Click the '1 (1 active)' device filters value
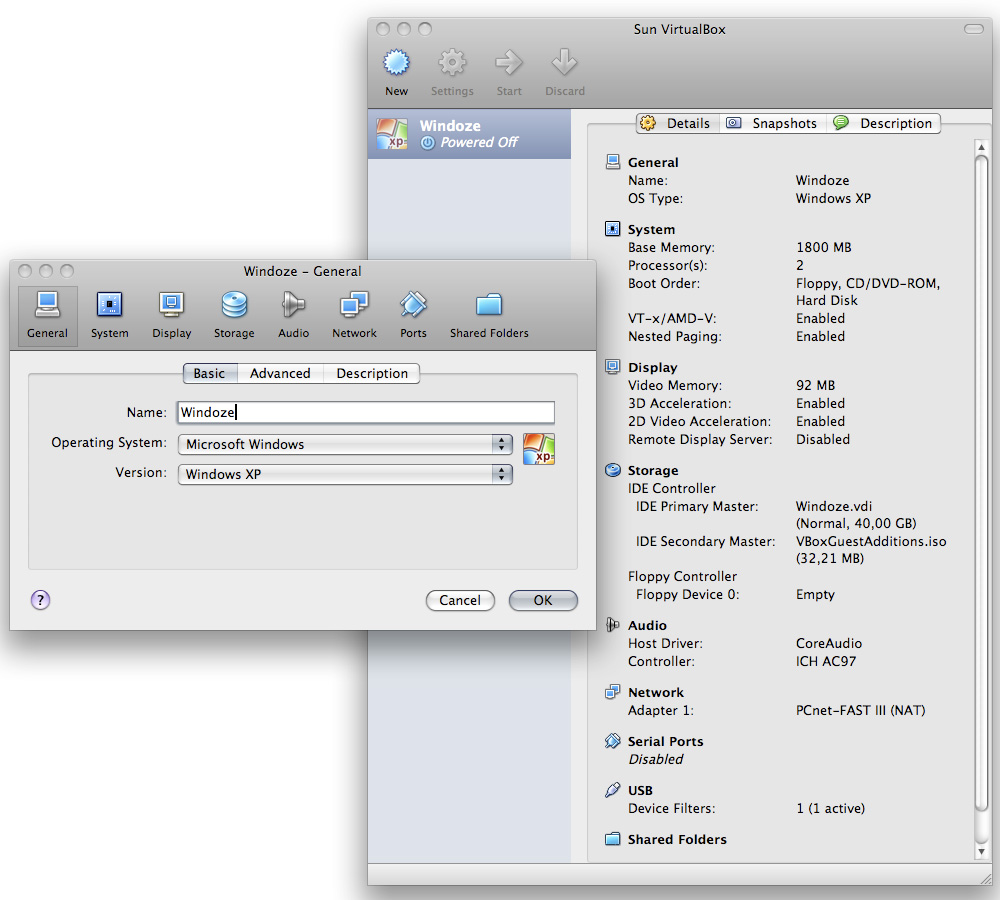 830,808
